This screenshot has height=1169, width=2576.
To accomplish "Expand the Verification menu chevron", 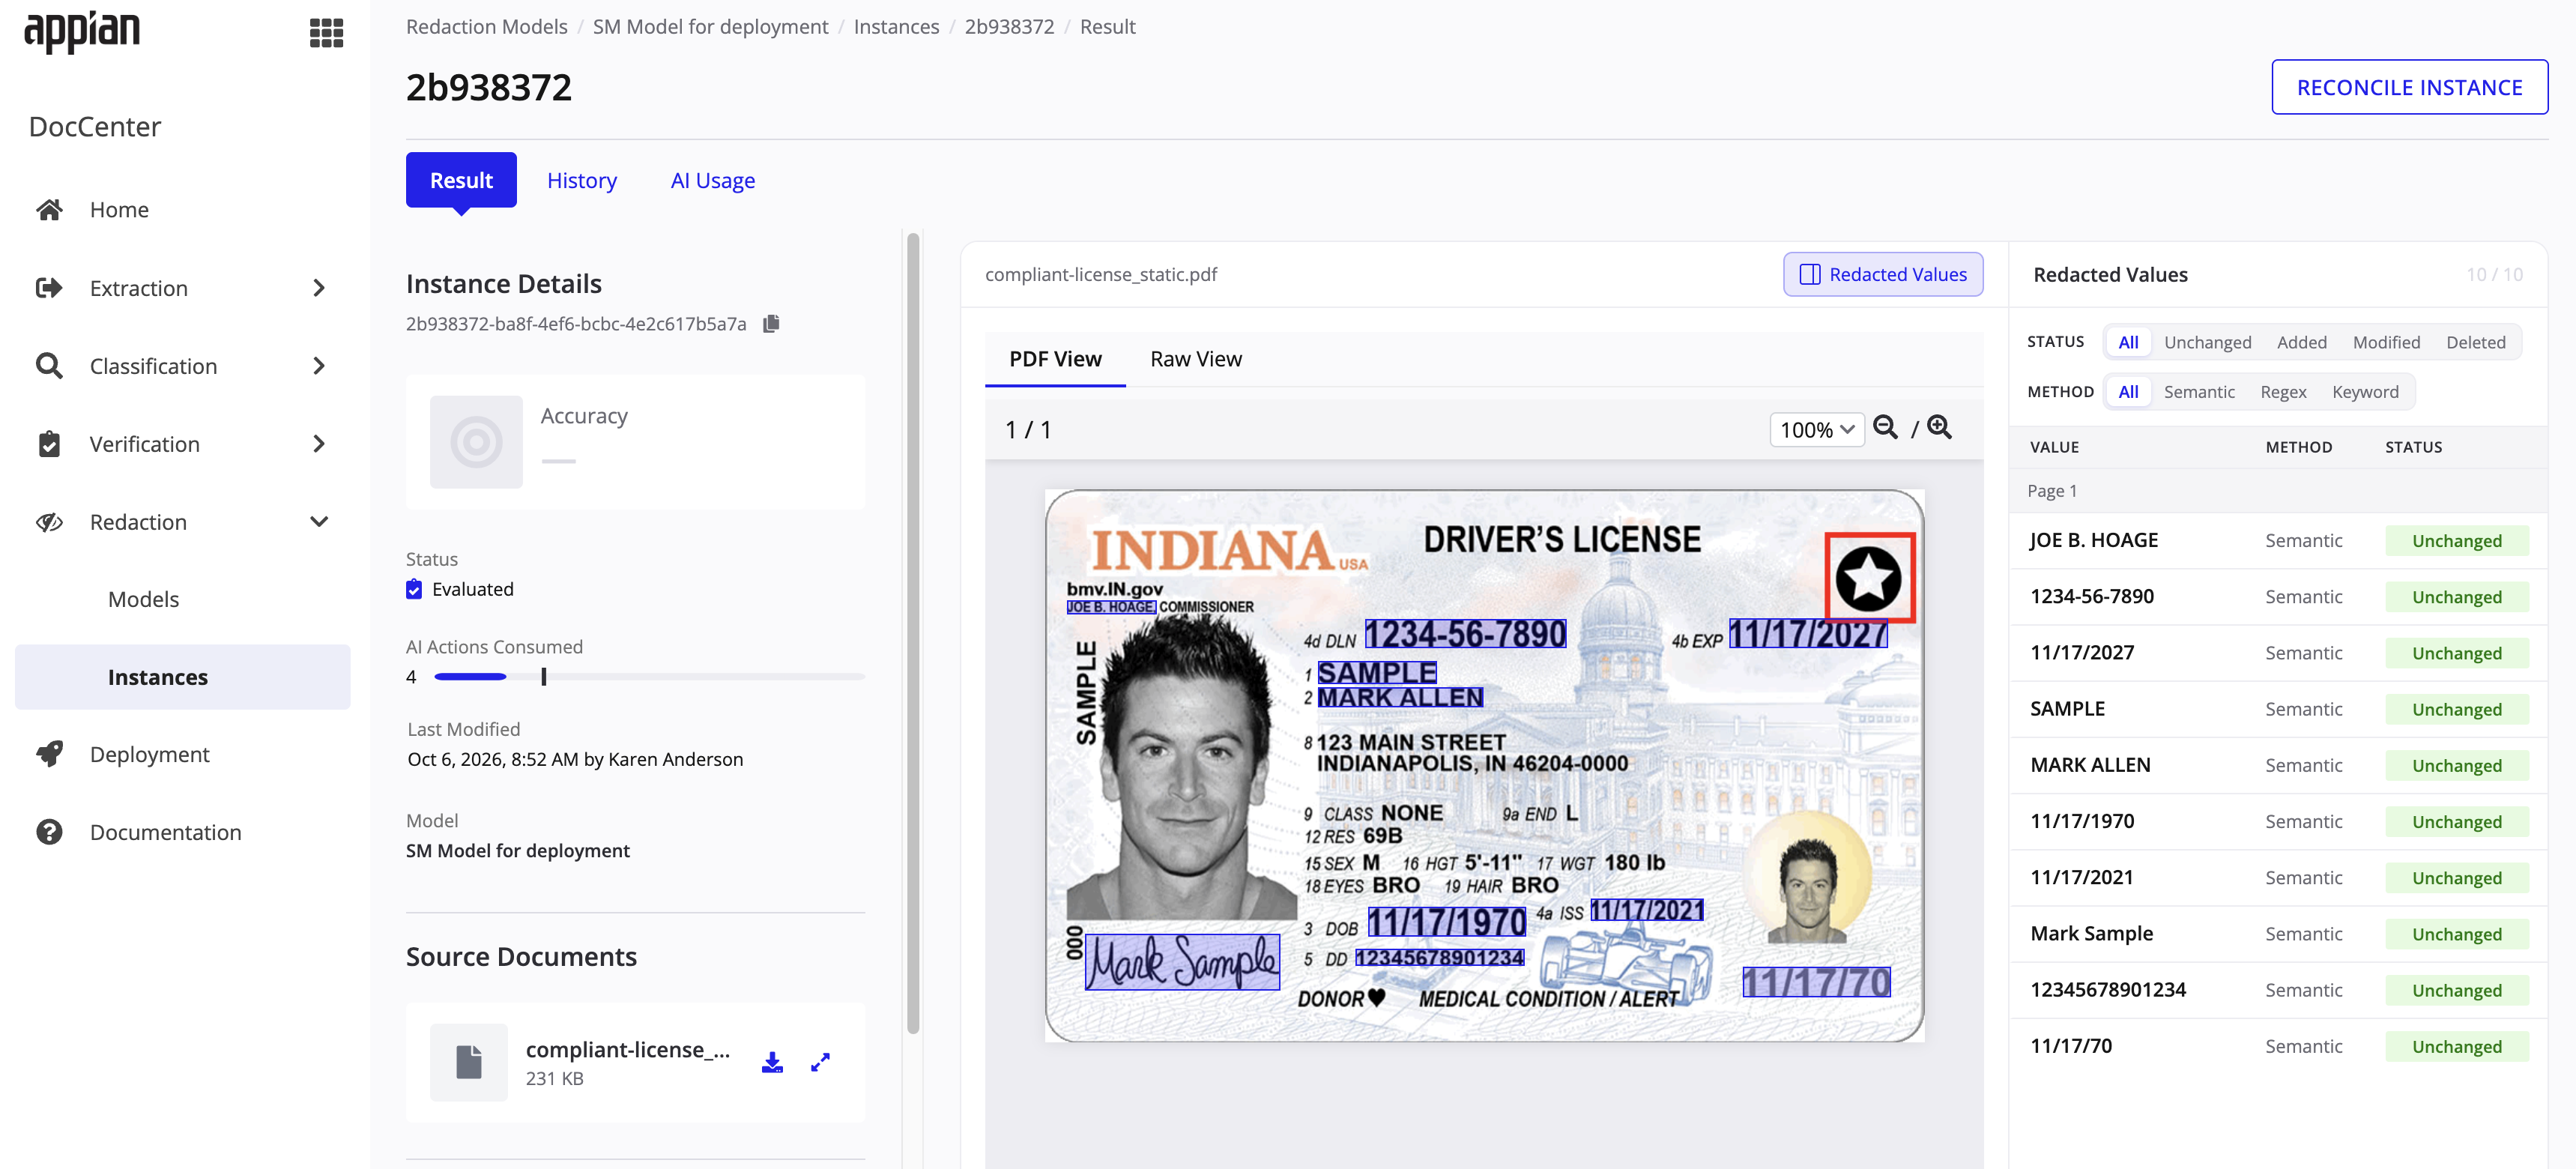I will 319,444.
